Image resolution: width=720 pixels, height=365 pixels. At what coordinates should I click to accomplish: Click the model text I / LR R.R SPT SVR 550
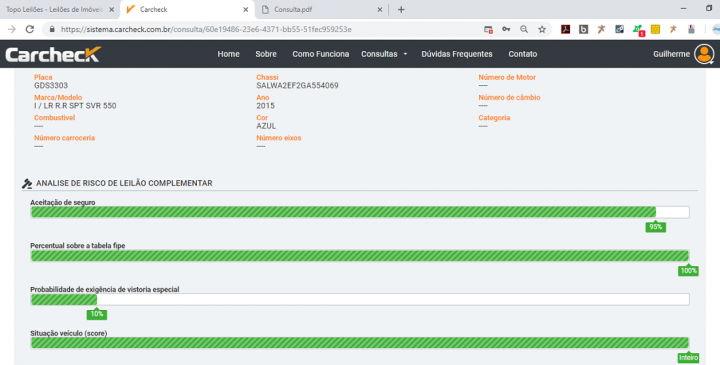coord(75,106)
